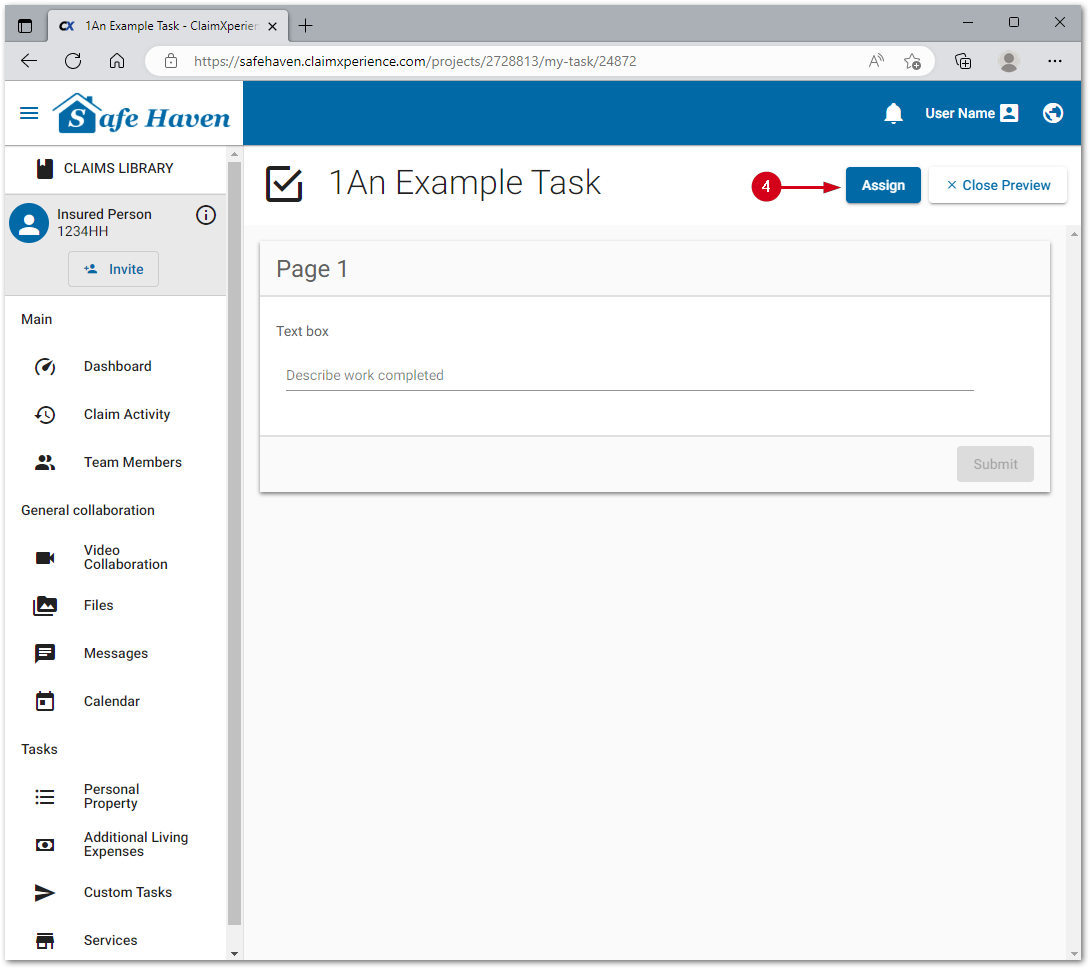Image resolution: width=1090 pixels, height=969 pixels.
Task: Open Messages in the sidebar
Action: pos(115,654)
